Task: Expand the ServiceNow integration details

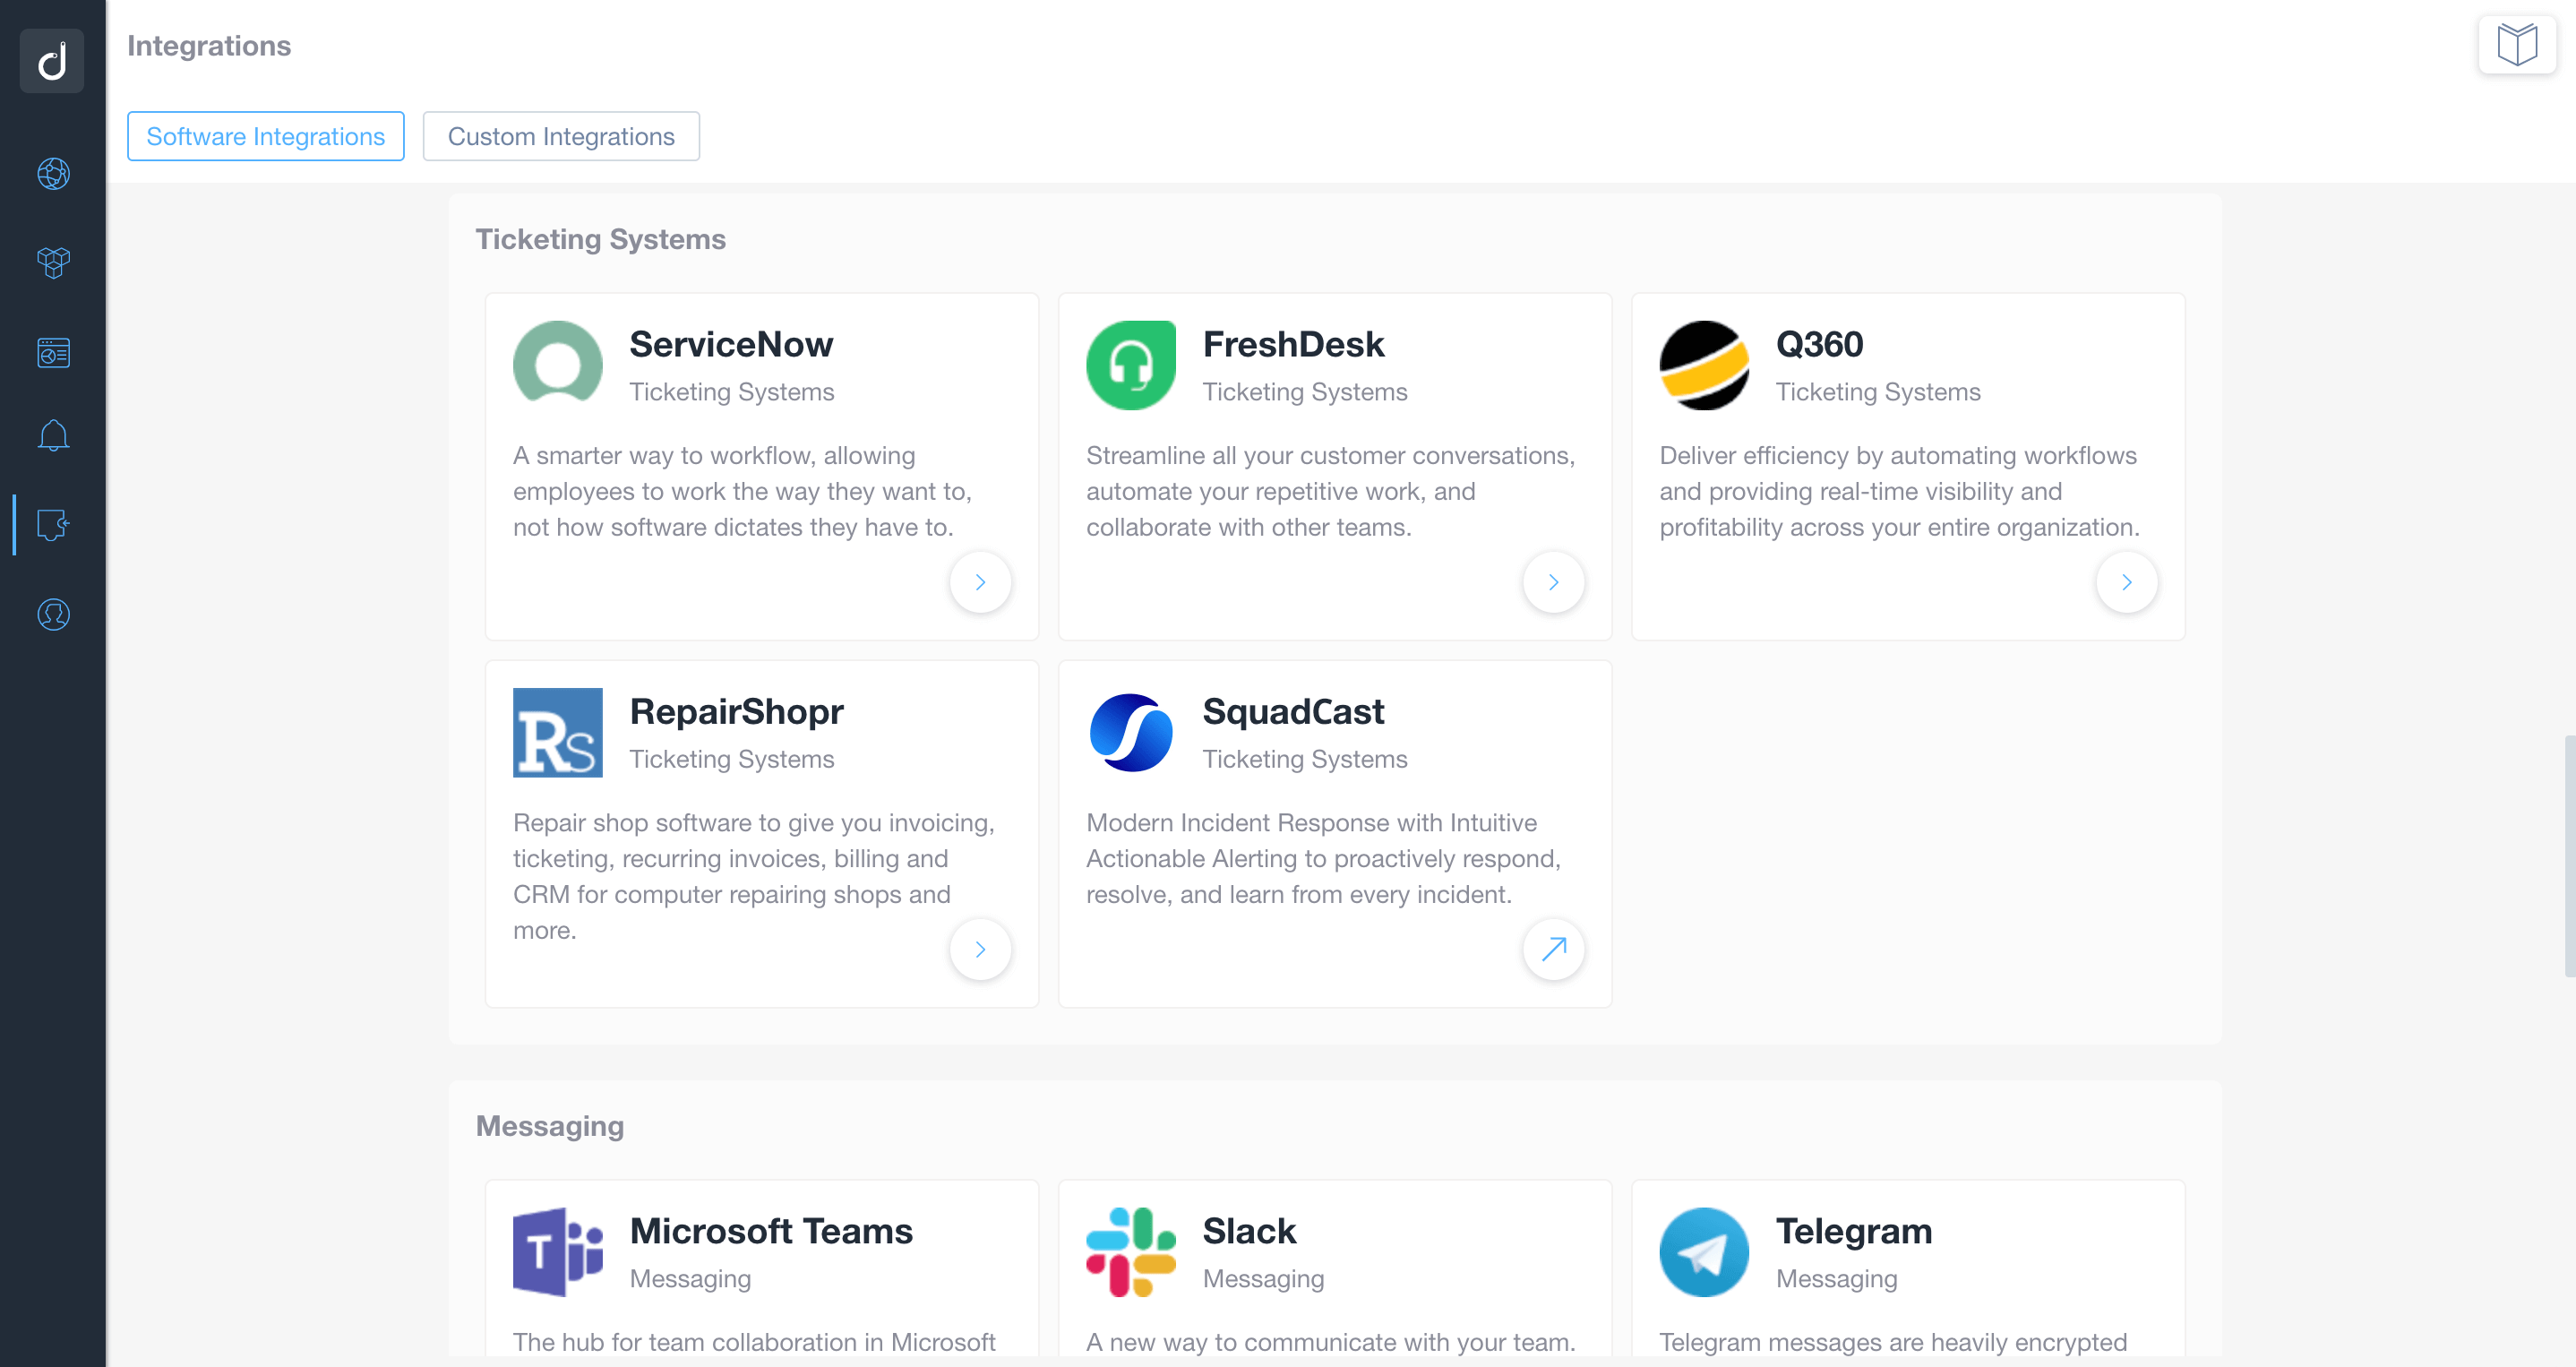Action: pos(982,581)
